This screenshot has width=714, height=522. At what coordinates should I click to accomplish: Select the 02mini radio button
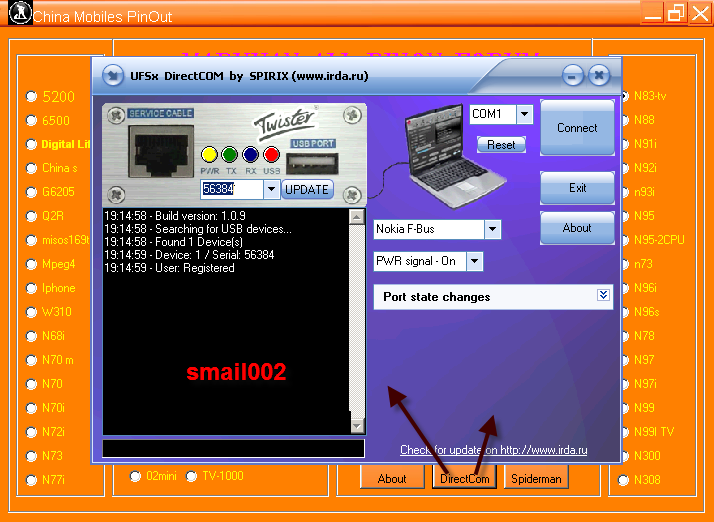pos(135,476)
